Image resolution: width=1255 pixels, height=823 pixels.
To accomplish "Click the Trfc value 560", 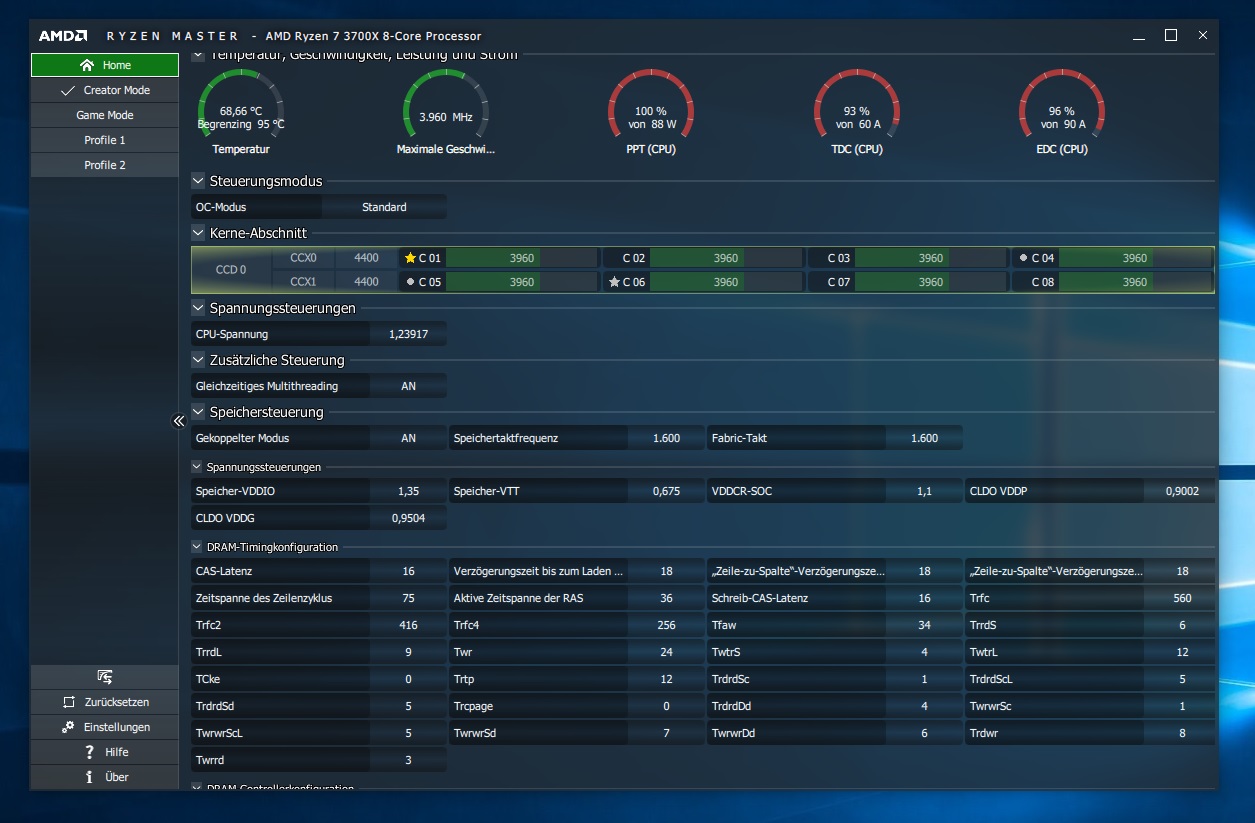I will [x=1182, y=598].
